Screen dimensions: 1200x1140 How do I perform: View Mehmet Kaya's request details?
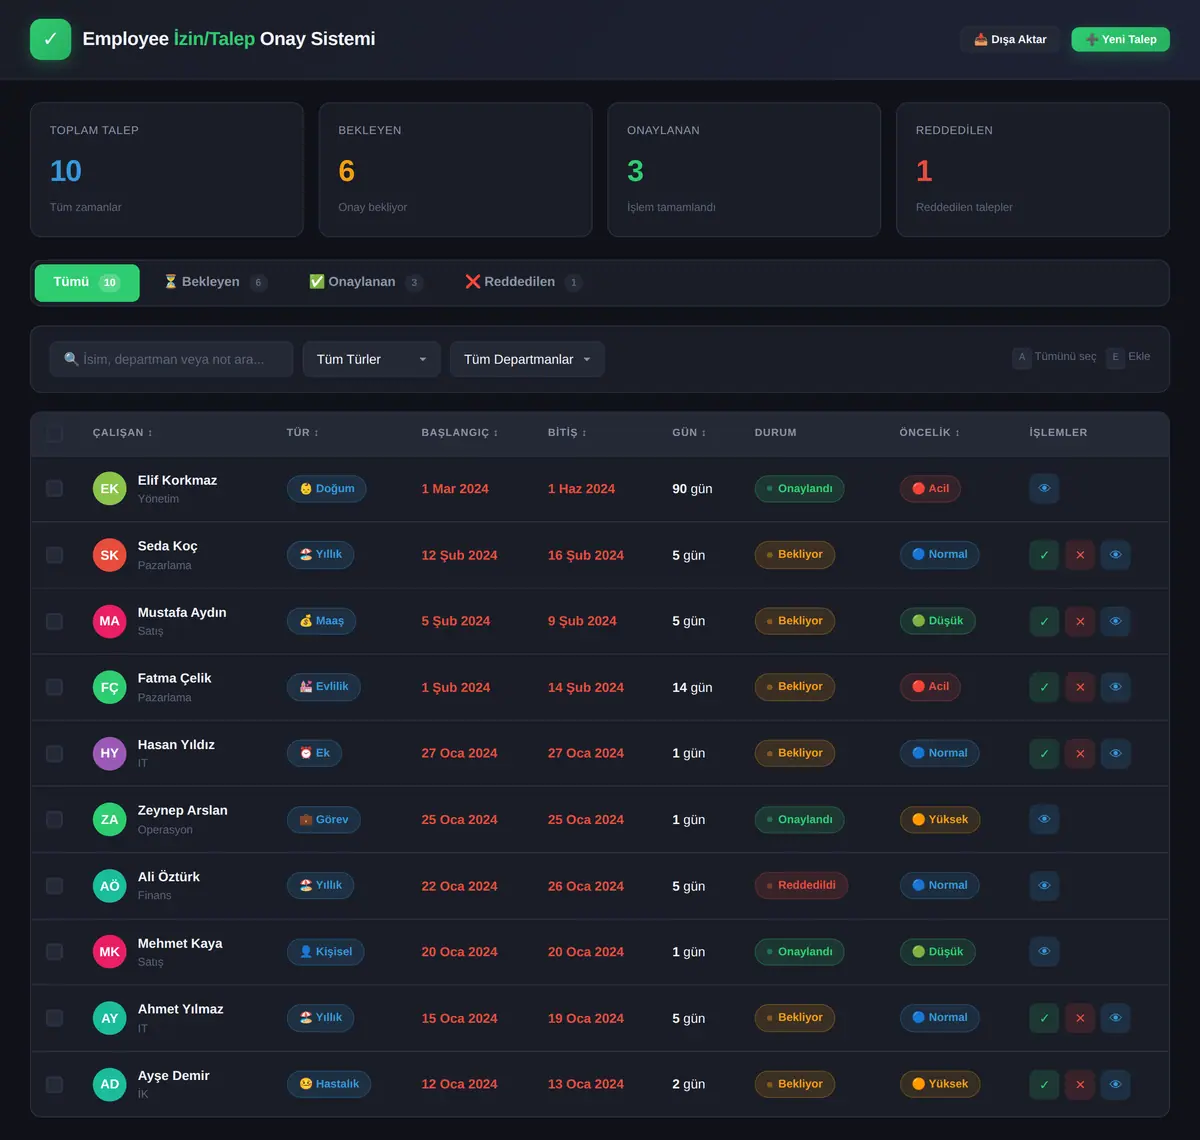pyautogui.click(x=1044, y=952)
